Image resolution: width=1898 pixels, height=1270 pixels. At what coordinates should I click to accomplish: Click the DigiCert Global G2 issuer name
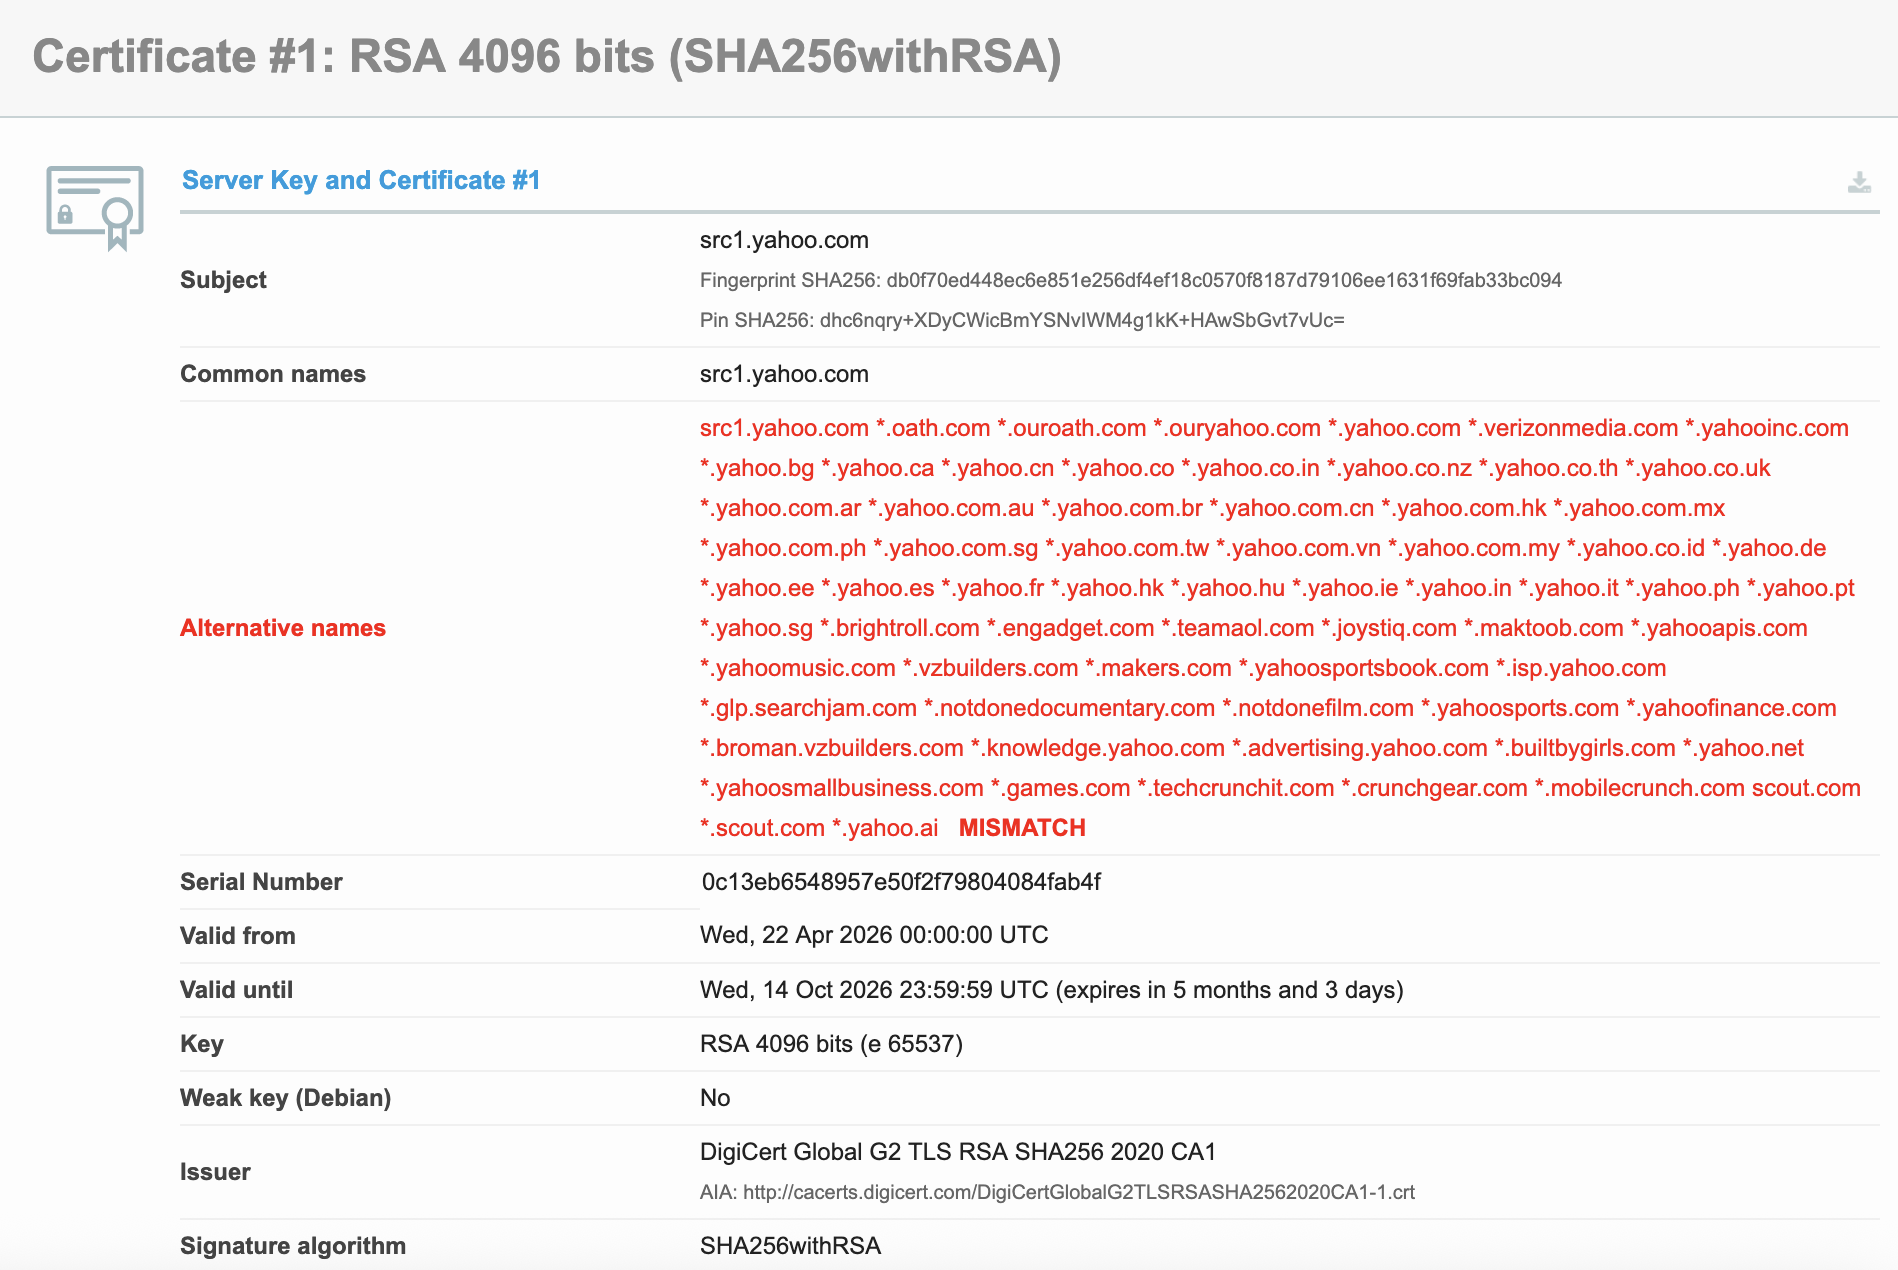tap(958, 1152)
